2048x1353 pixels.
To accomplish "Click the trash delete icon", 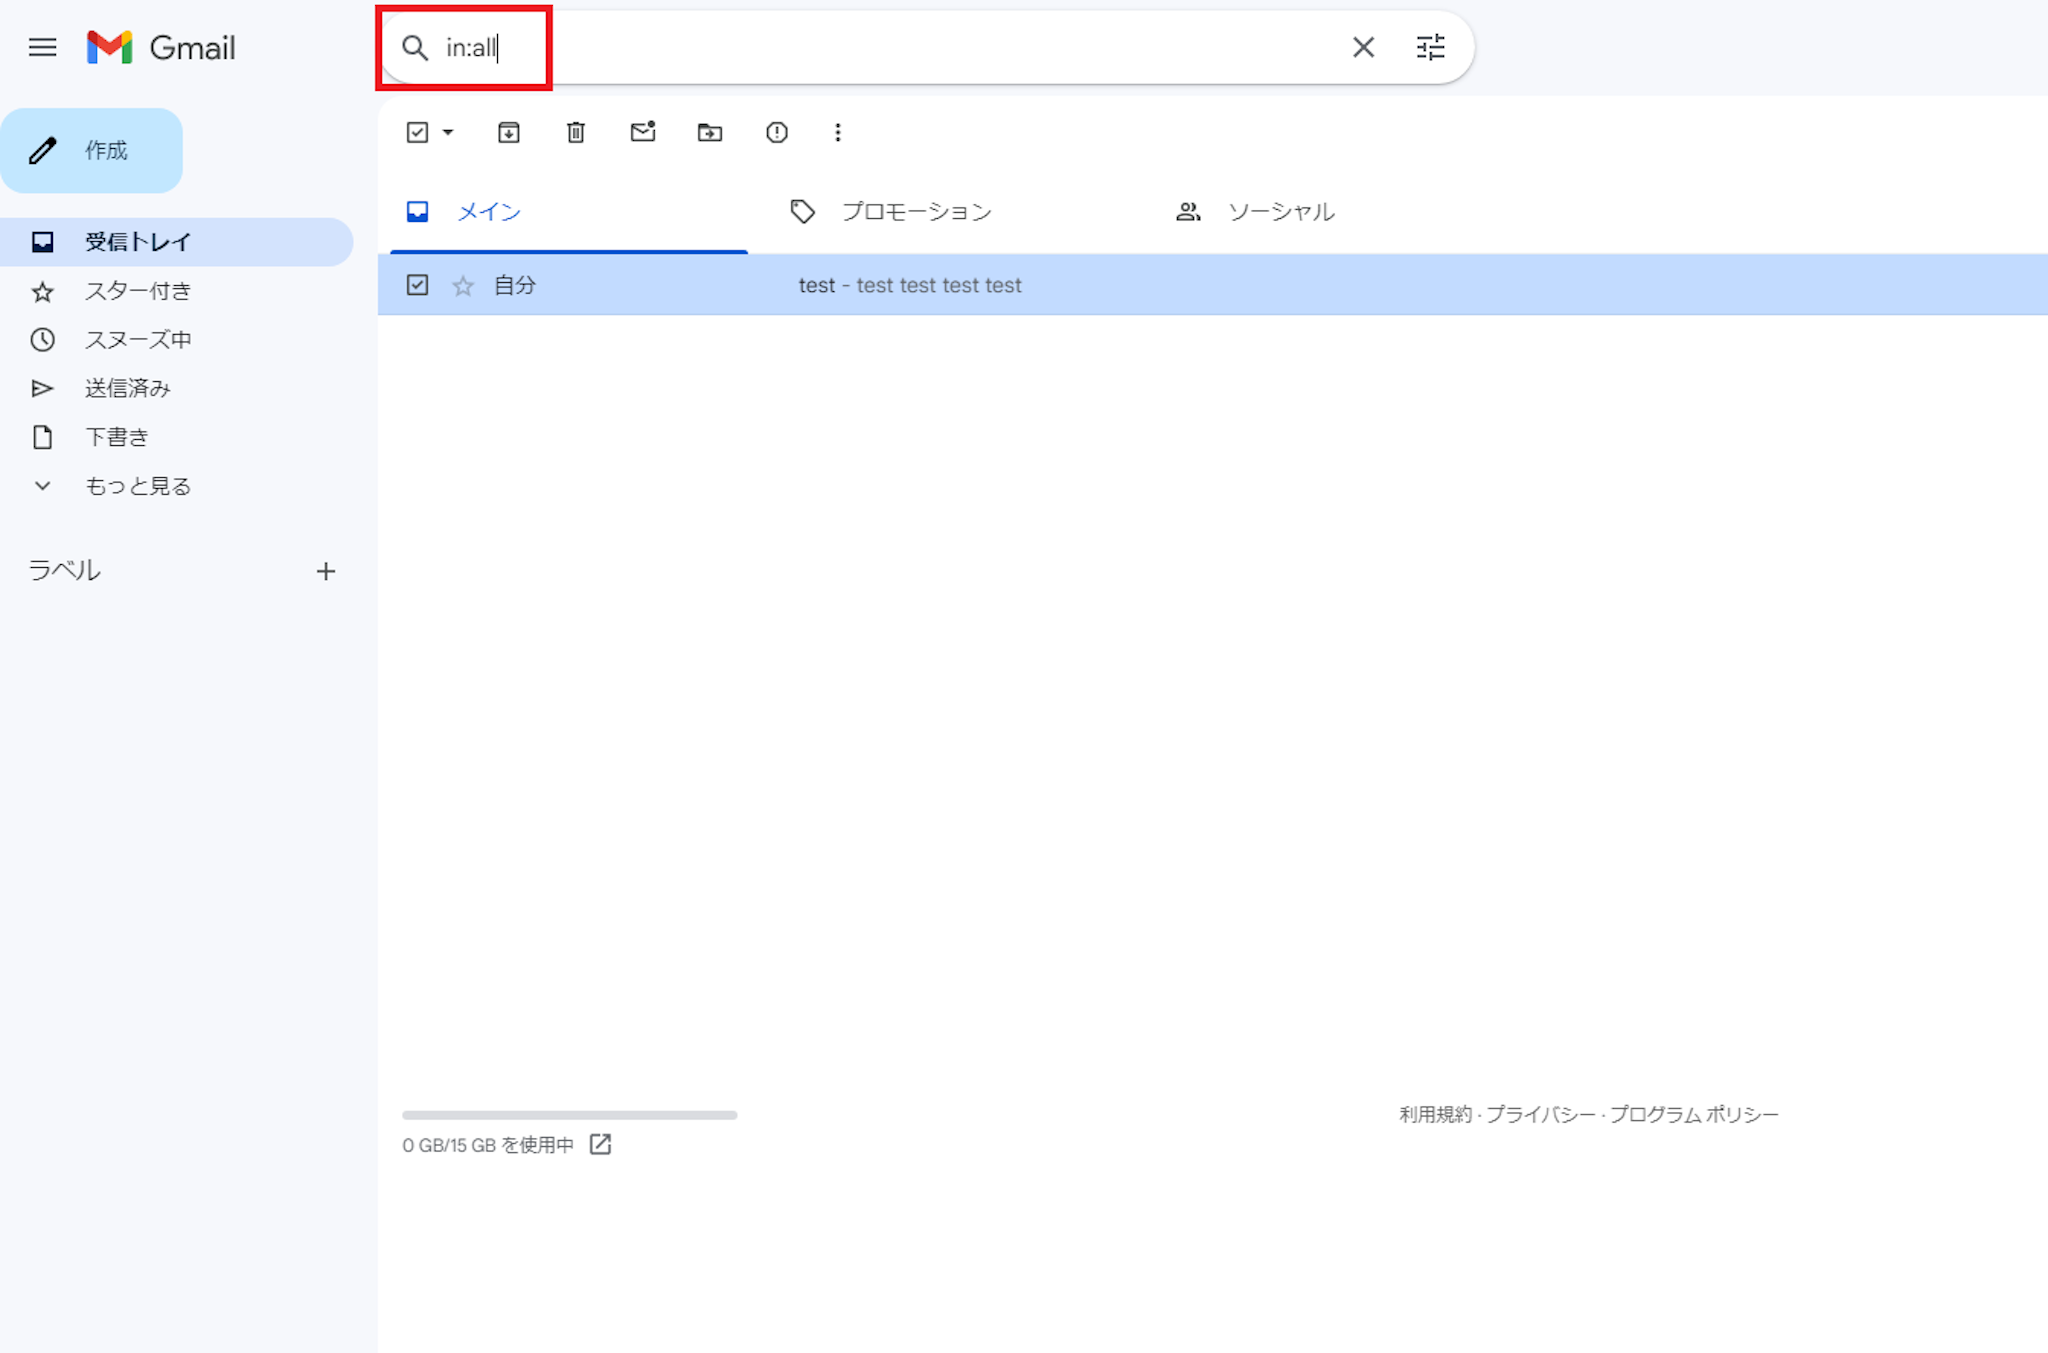I will [576, 132].
